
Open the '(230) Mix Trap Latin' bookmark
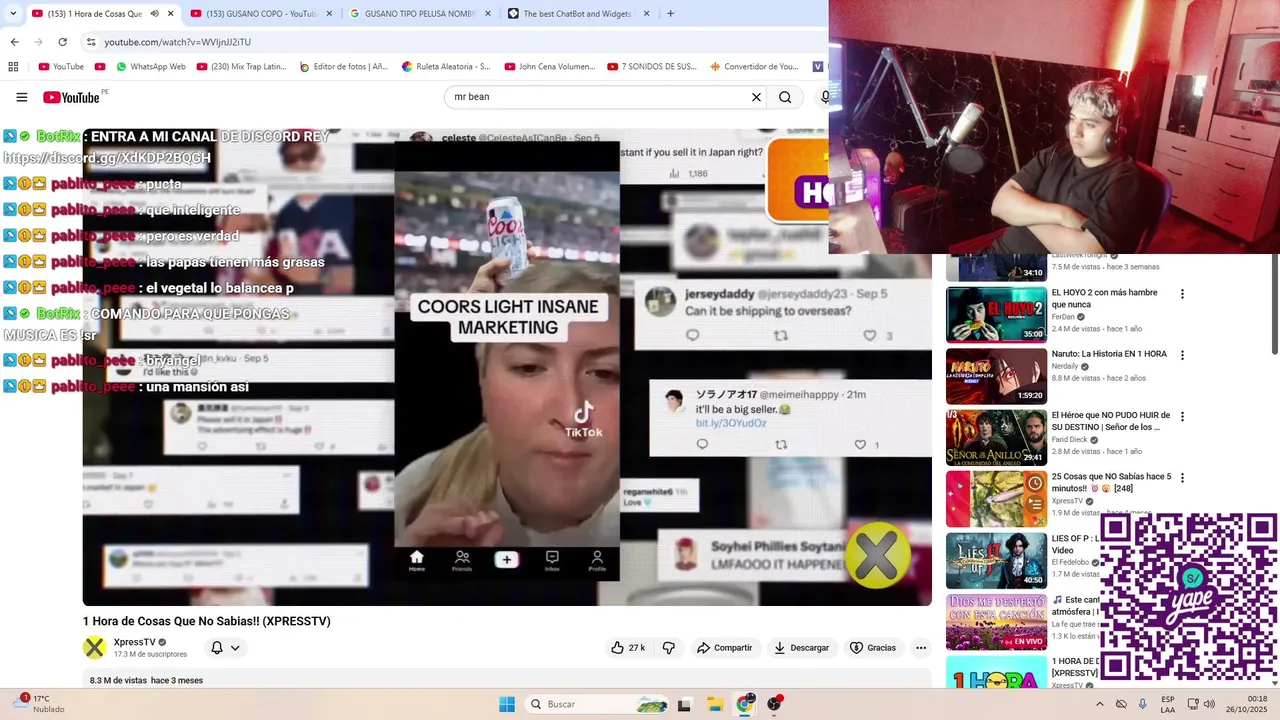click(x=241, y=67)
